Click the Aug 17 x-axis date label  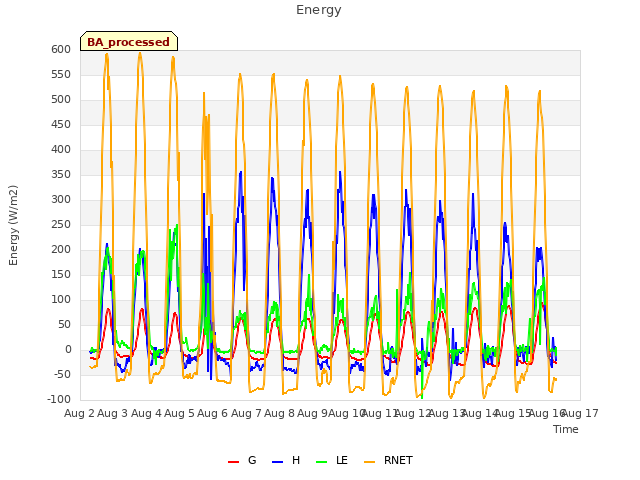pos(580,413)
